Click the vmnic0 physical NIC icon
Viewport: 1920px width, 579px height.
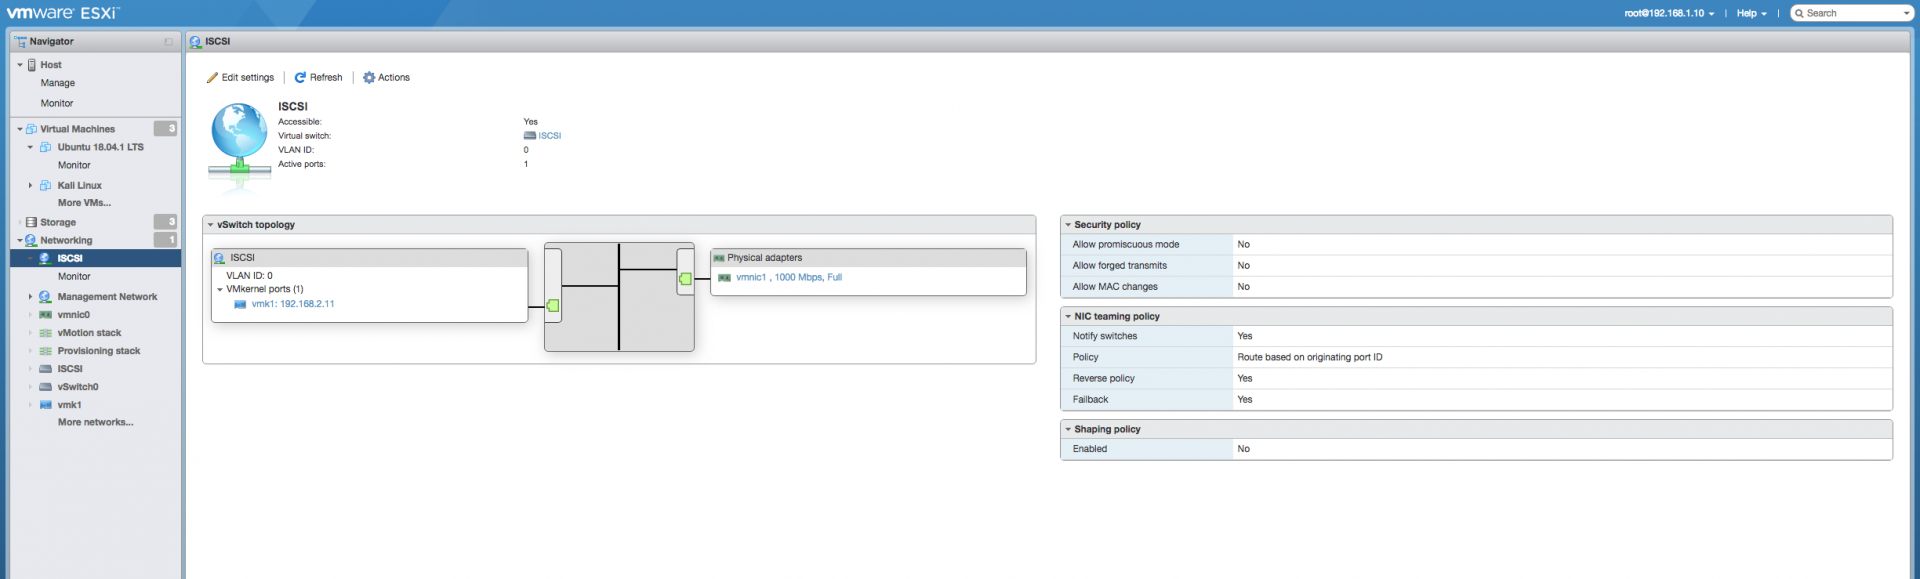pyautogui.click(x=45, y=315)
